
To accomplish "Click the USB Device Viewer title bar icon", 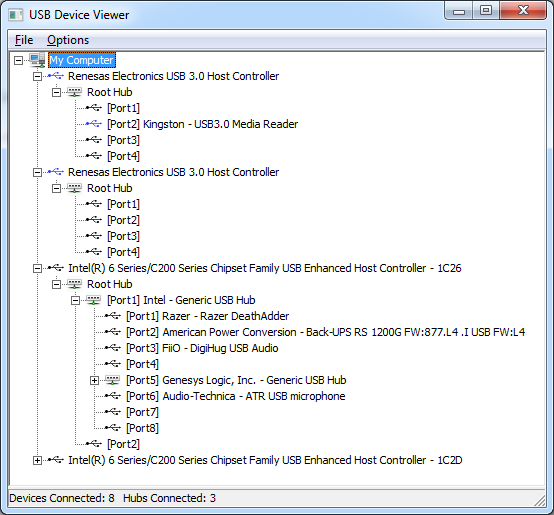I will click(x=16, y=15).
